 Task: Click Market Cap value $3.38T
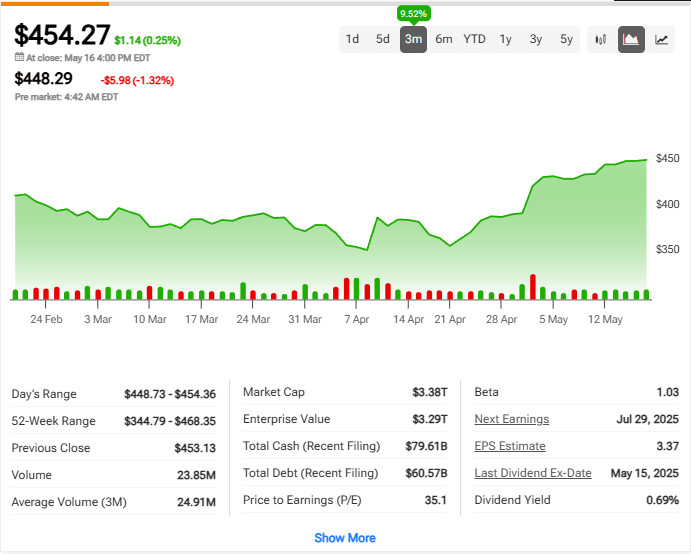click(430, 392)
